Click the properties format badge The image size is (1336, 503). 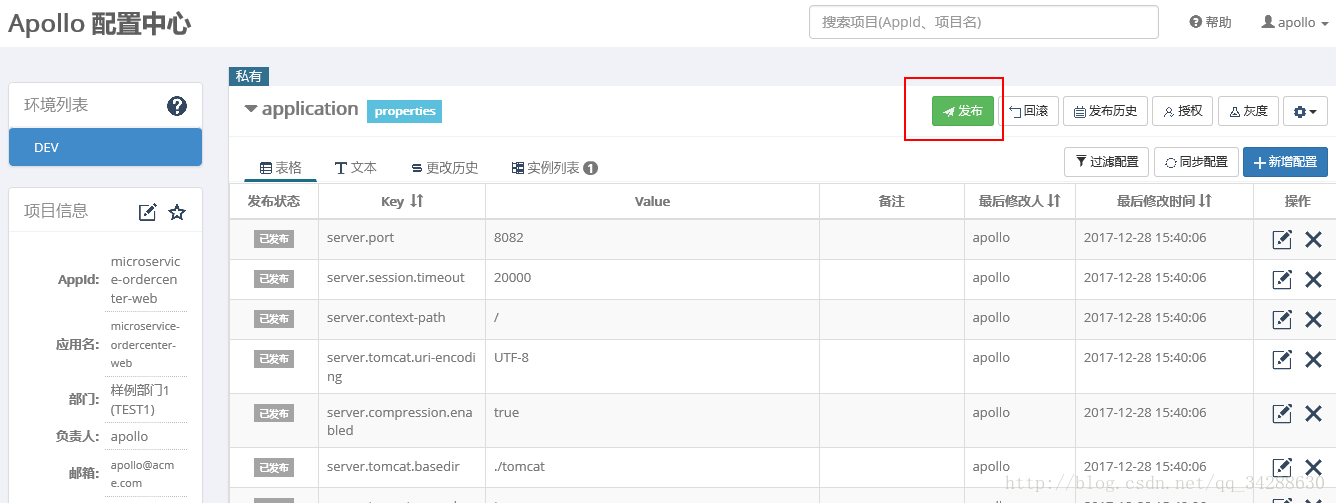coord(405,111)
